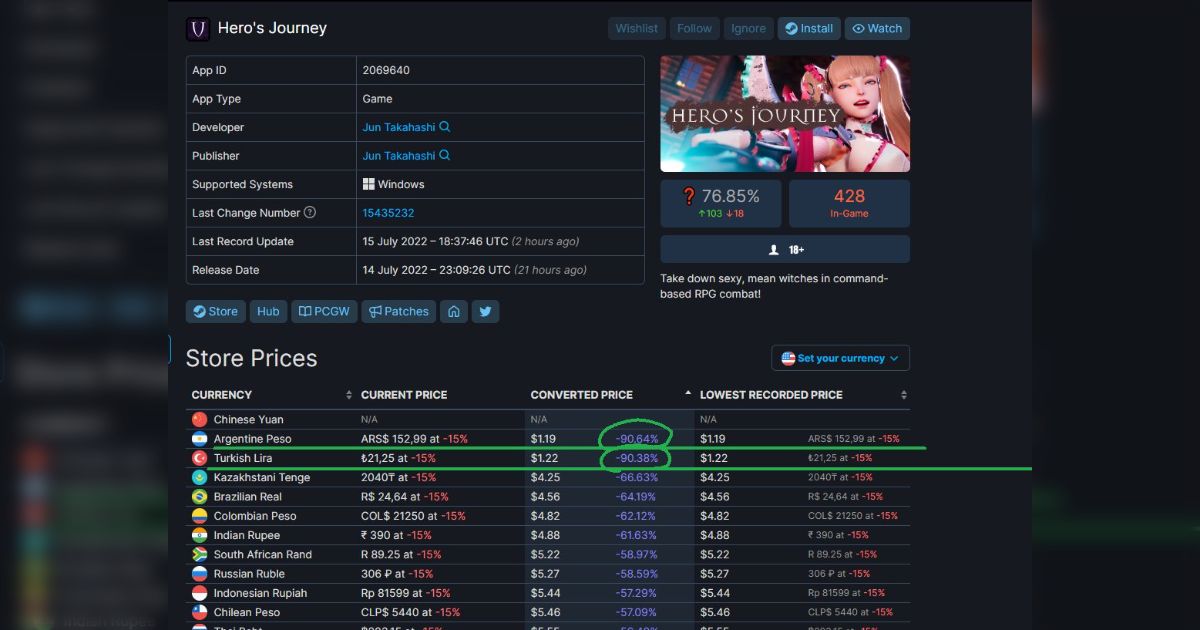Viewport: 1200px width, 630px height.
Task: Expand the Set your currency dropdown
Action: pyautogui.click(x=840, y=358)
